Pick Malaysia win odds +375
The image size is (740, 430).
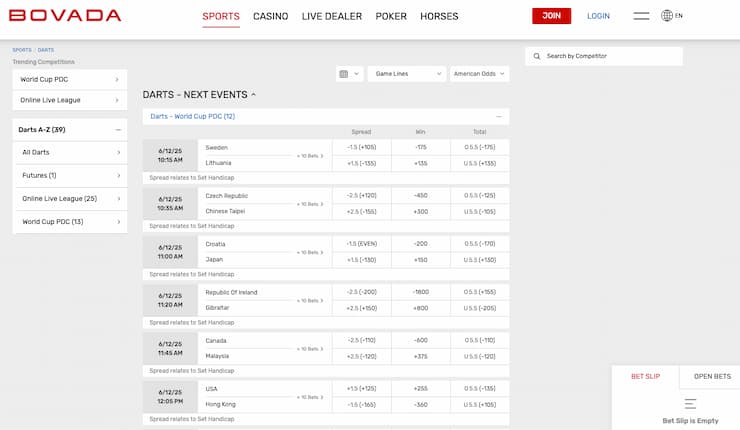coord(420,356)
